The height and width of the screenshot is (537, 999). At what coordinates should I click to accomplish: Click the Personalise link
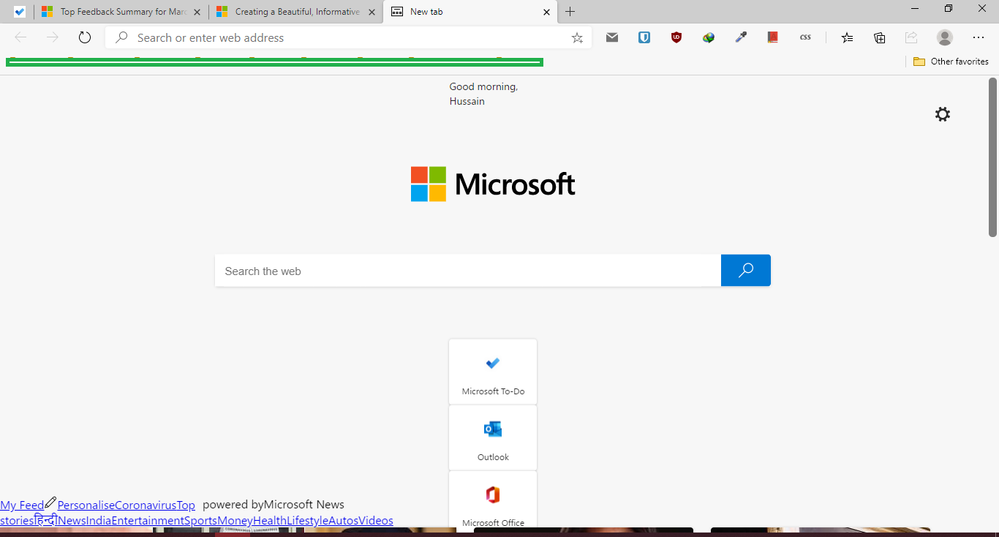pos(86,505)
